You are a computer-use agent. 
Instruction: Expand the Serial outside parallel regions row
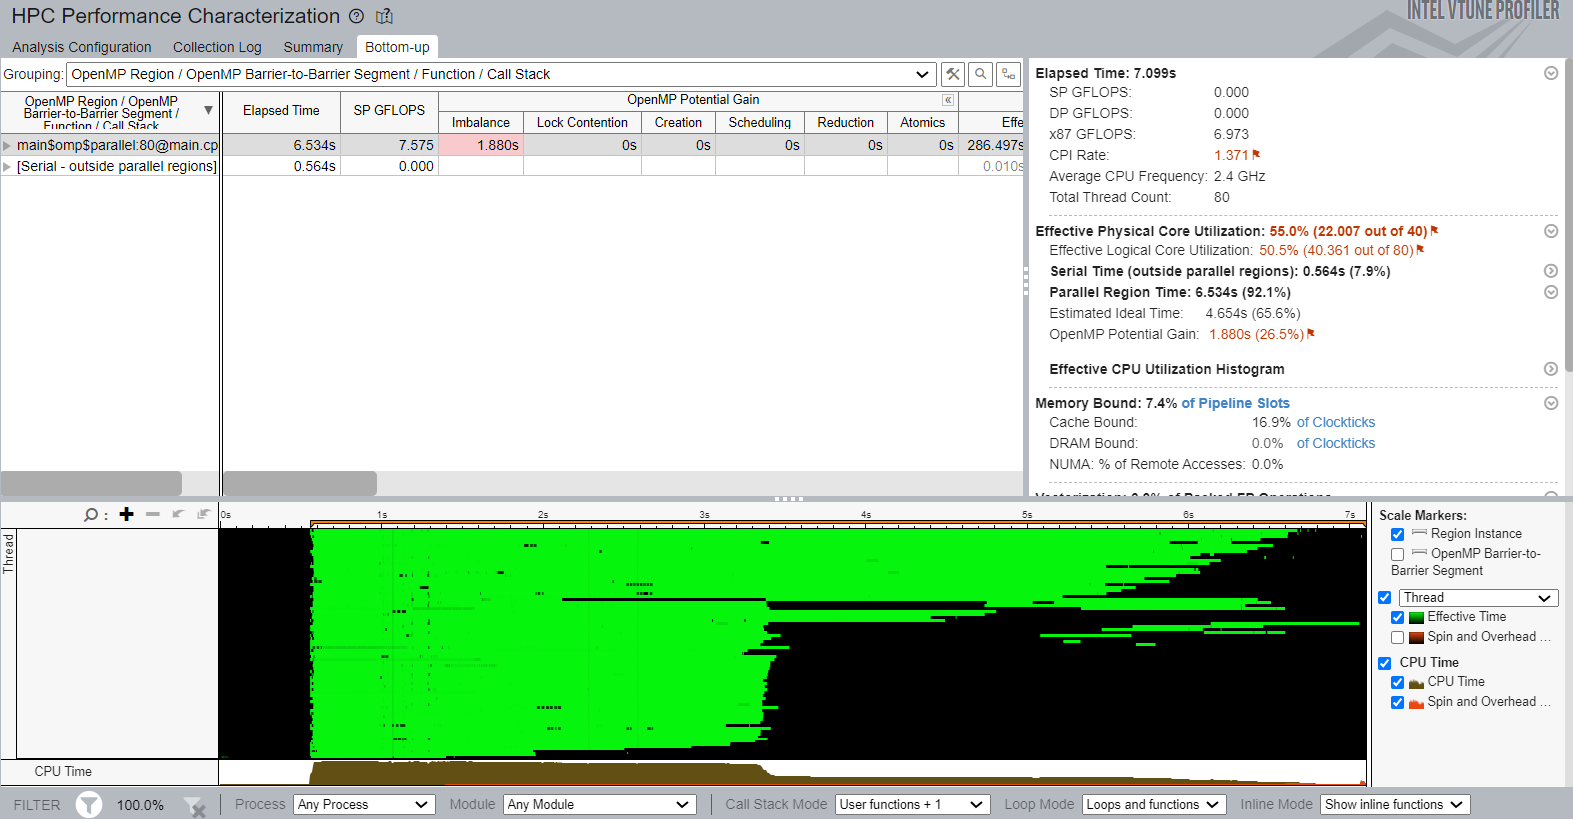(7, 166)
